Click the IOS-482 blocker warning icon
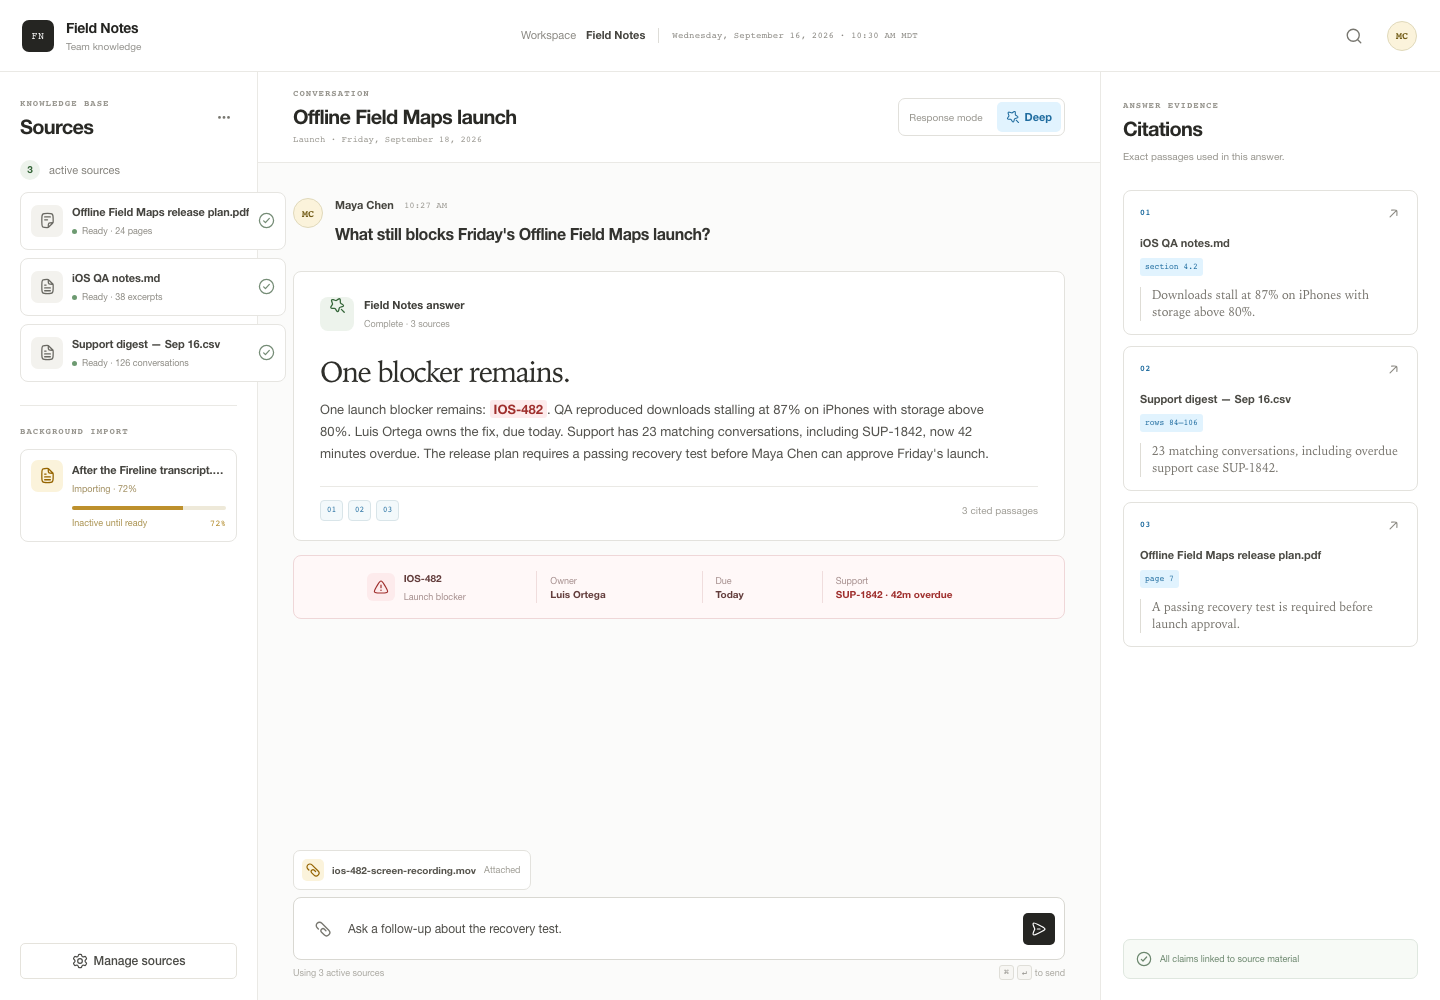 381,587
